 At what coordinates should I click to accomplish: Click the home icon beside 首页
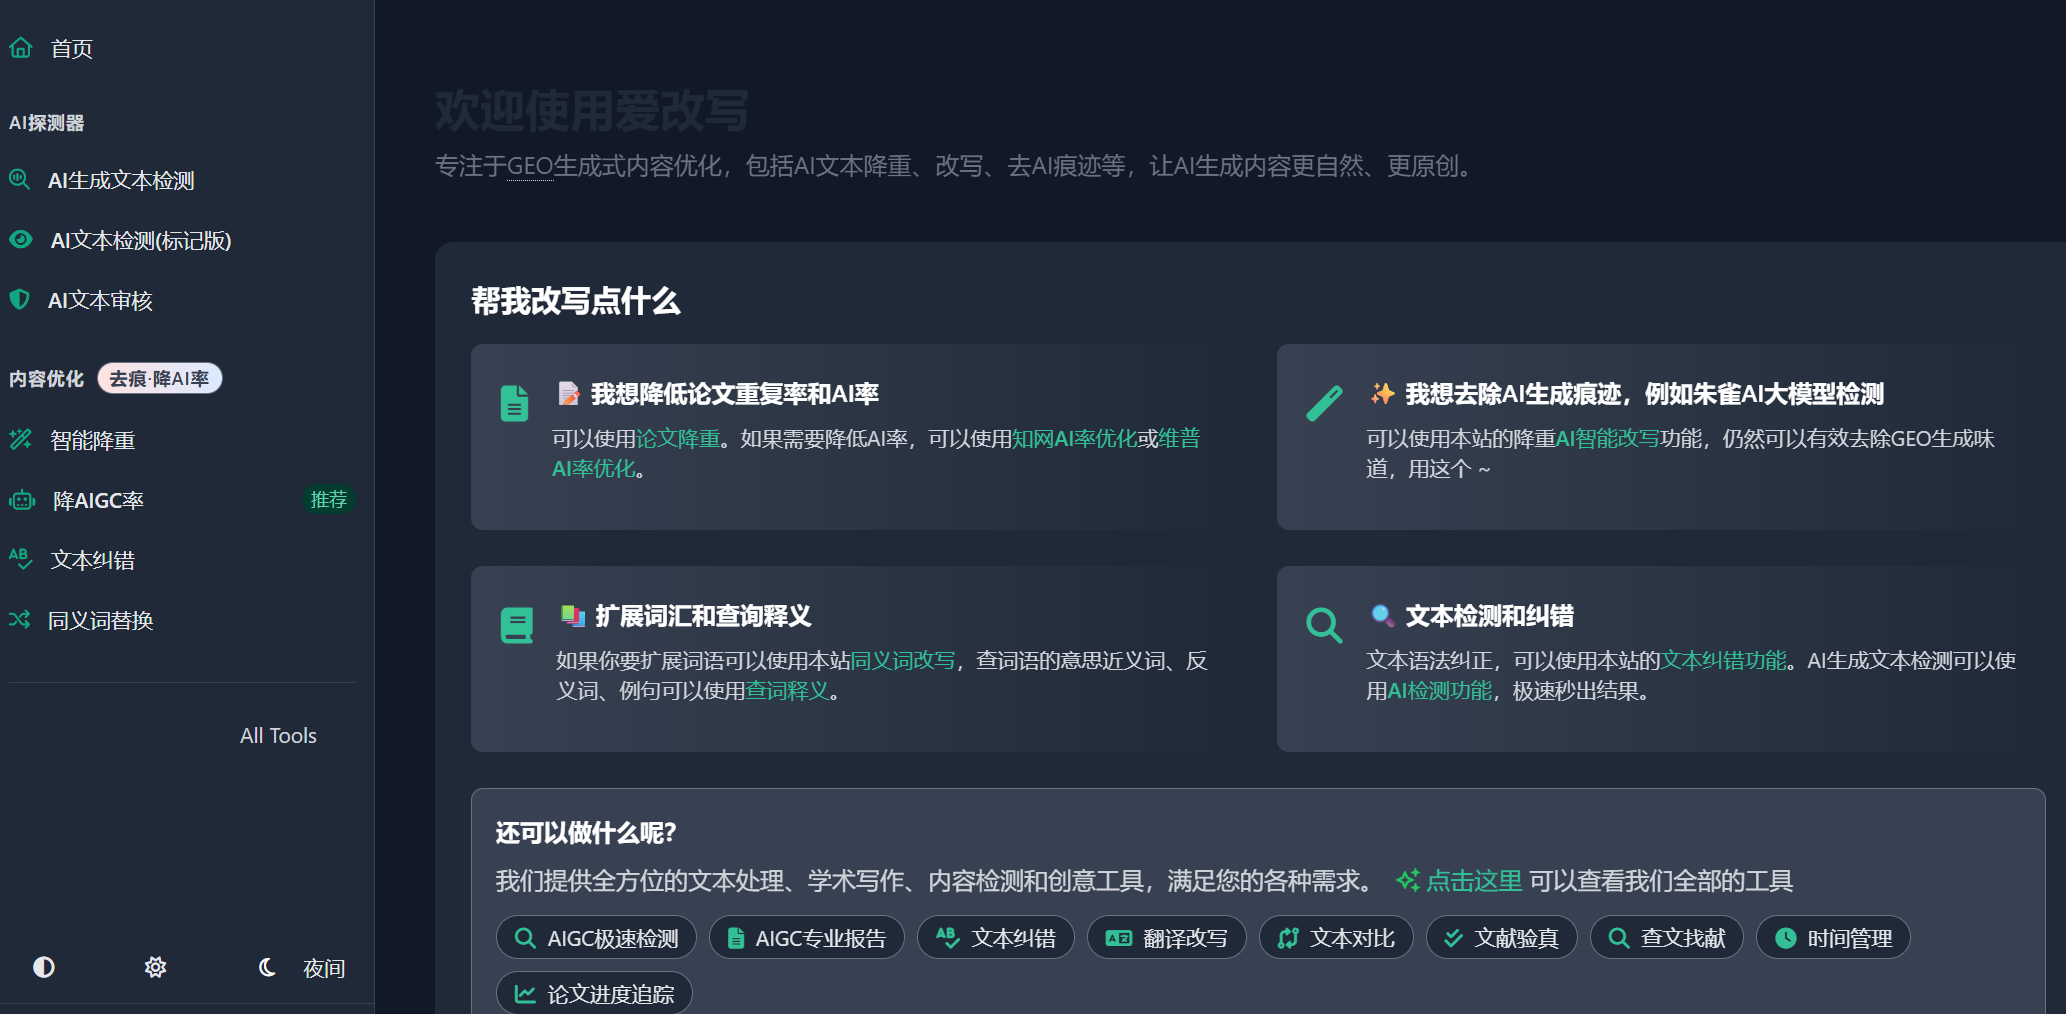[x=21, y=48]
